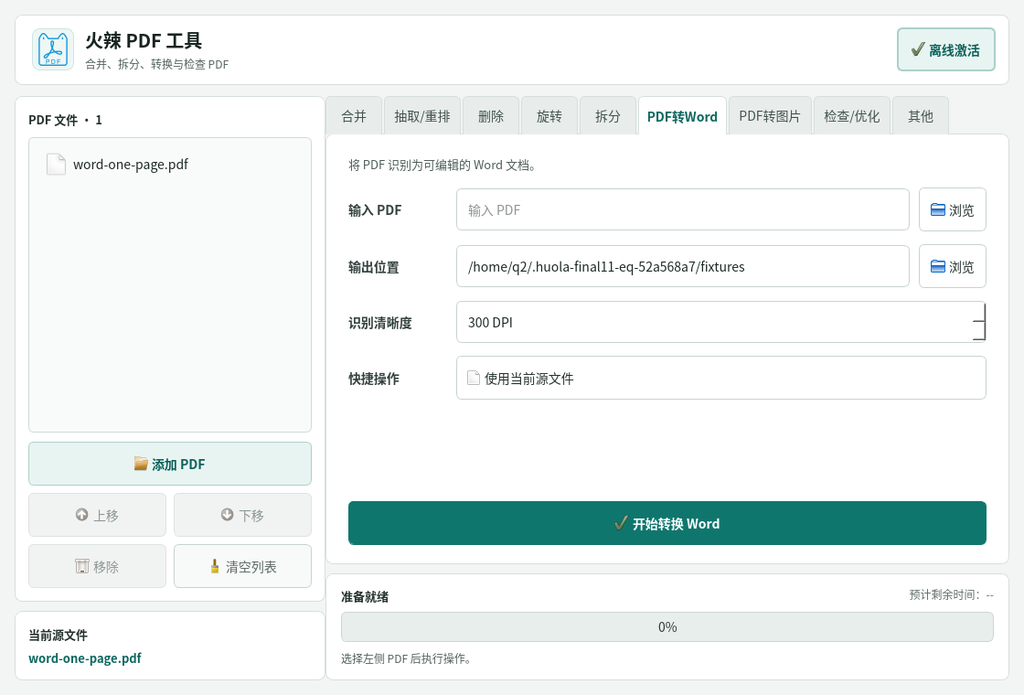Click 使用当前源文件 quick action

(x=721, y=378)
